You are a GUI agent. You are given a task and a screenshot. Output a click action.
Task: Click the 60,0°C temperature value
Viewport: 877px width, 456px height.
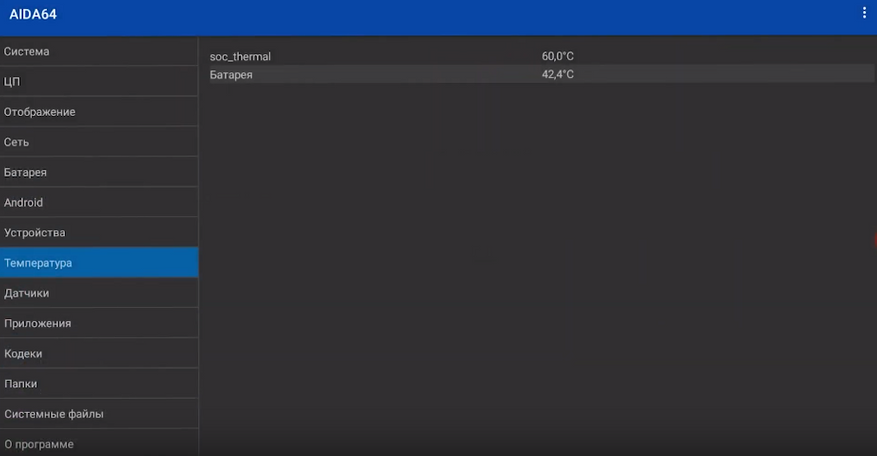pos(558,56)
